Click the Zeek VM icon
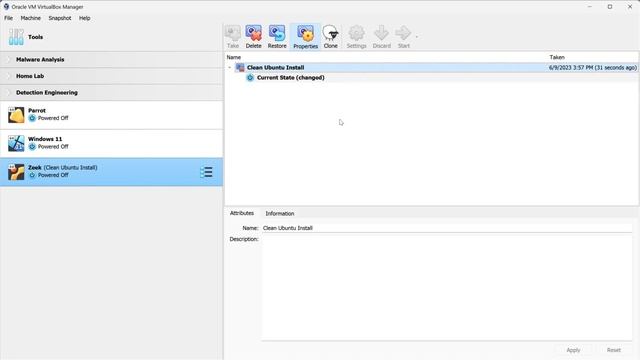640x360 pixels. (16, 172)
